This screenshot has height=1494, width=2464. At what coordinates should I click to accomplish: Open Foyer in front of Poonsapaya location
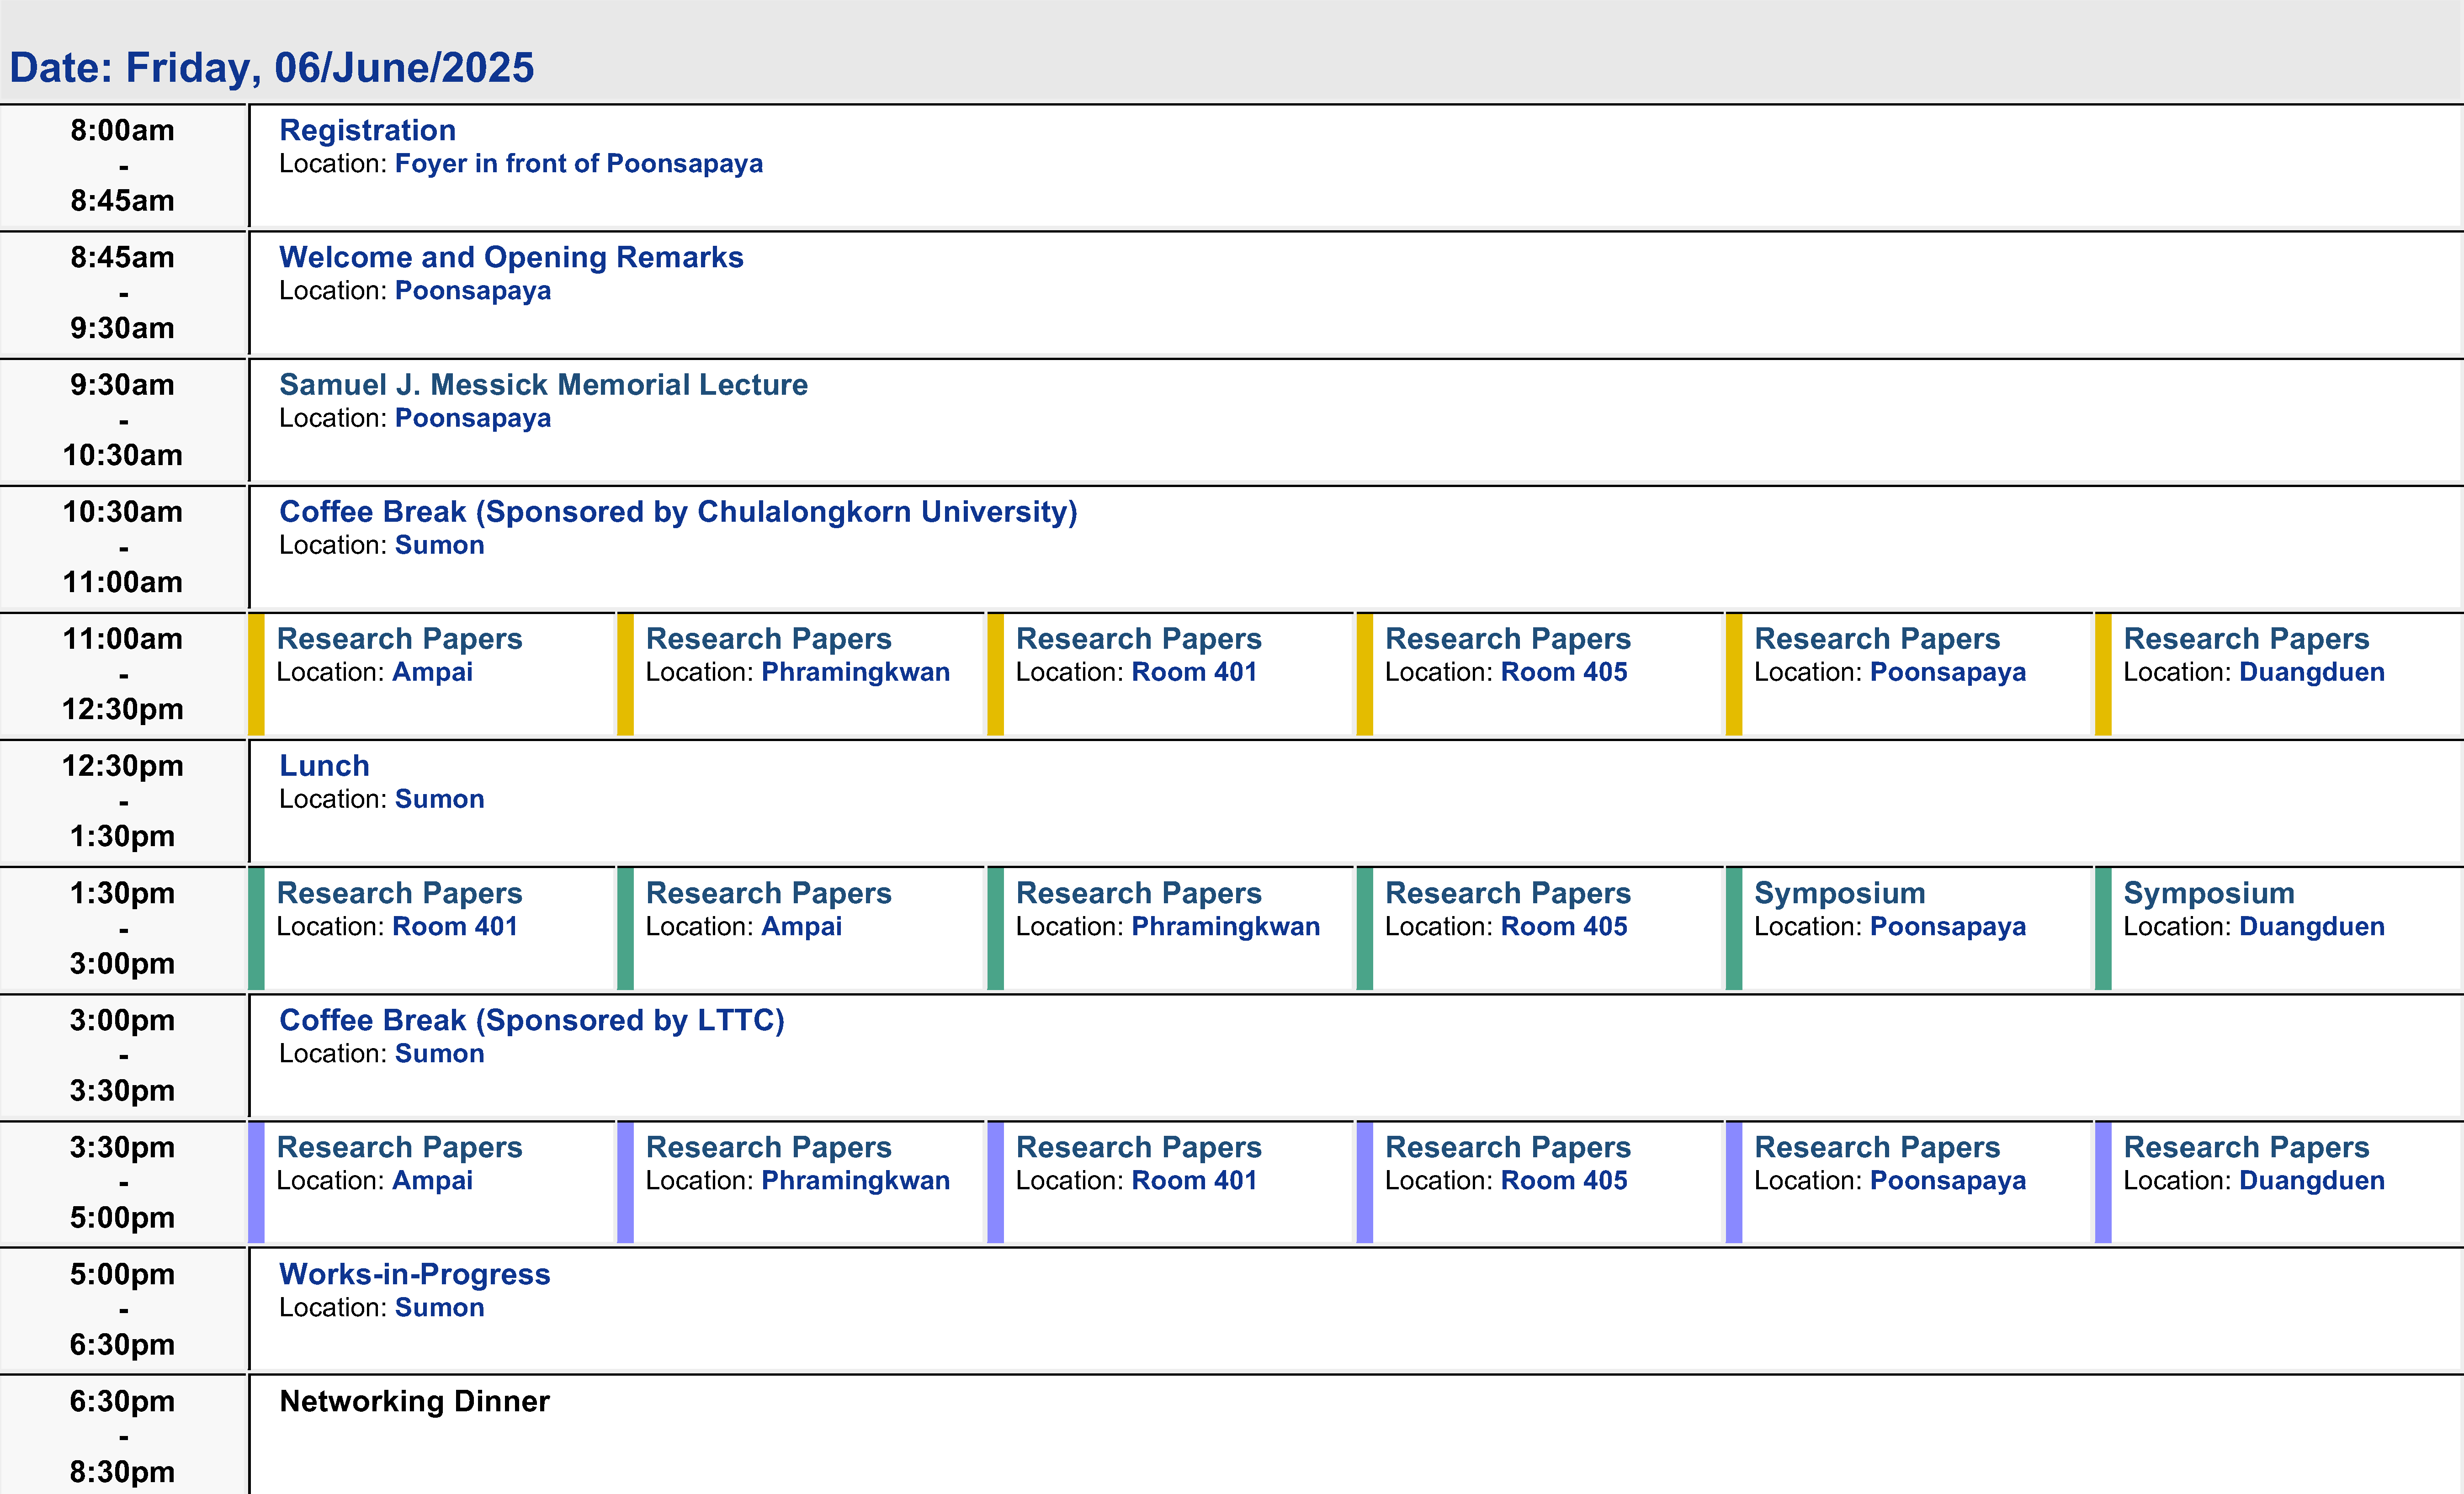(x=579, y=164)
